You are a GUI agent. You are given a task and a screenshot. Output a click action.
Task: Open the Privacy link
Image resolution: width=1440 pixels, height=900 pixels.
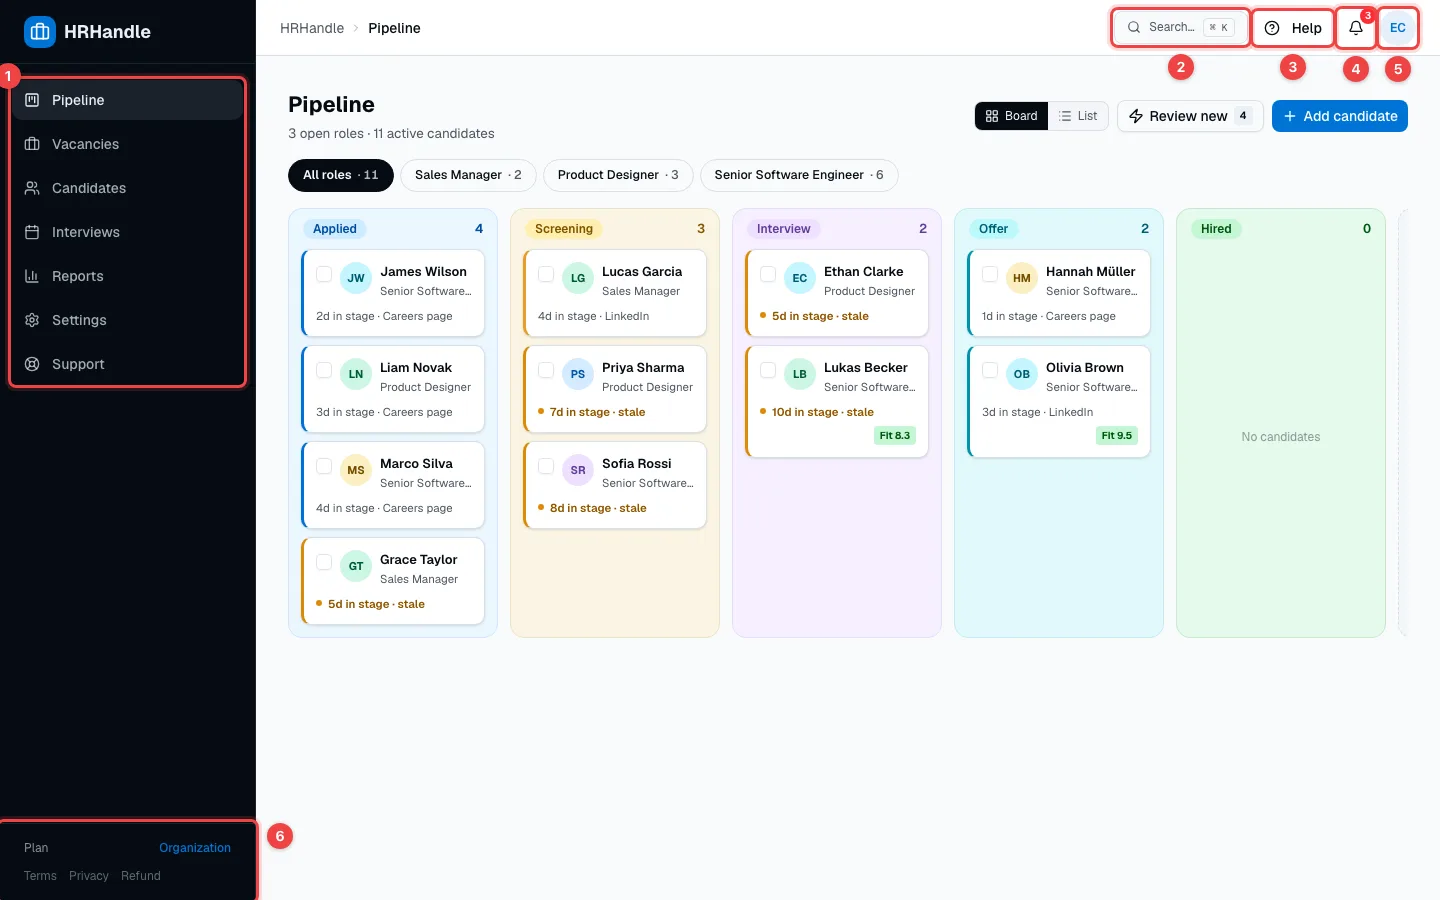89,876
